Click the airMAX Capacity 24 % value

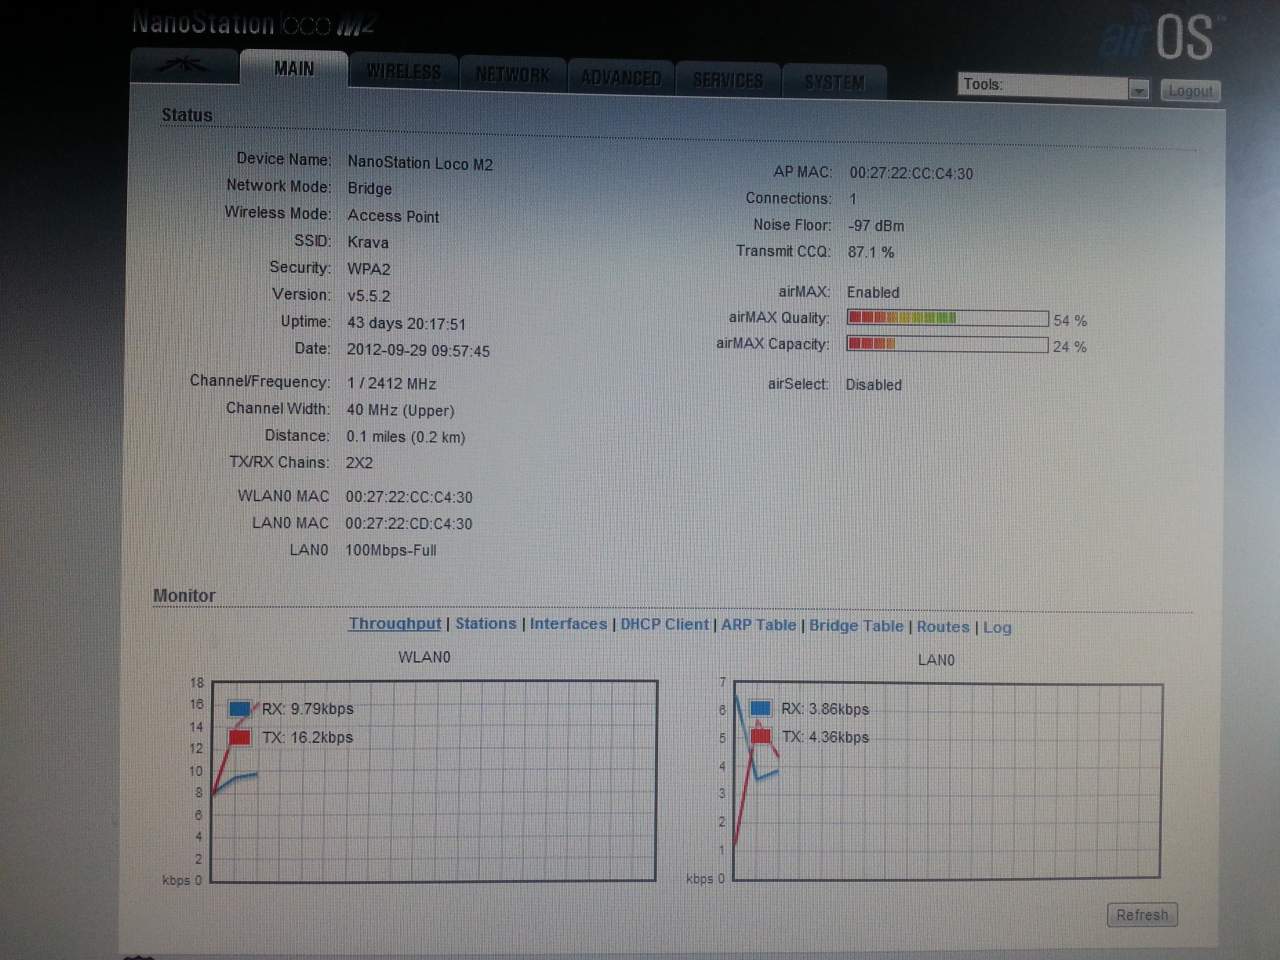click(x=1070, y=347)
